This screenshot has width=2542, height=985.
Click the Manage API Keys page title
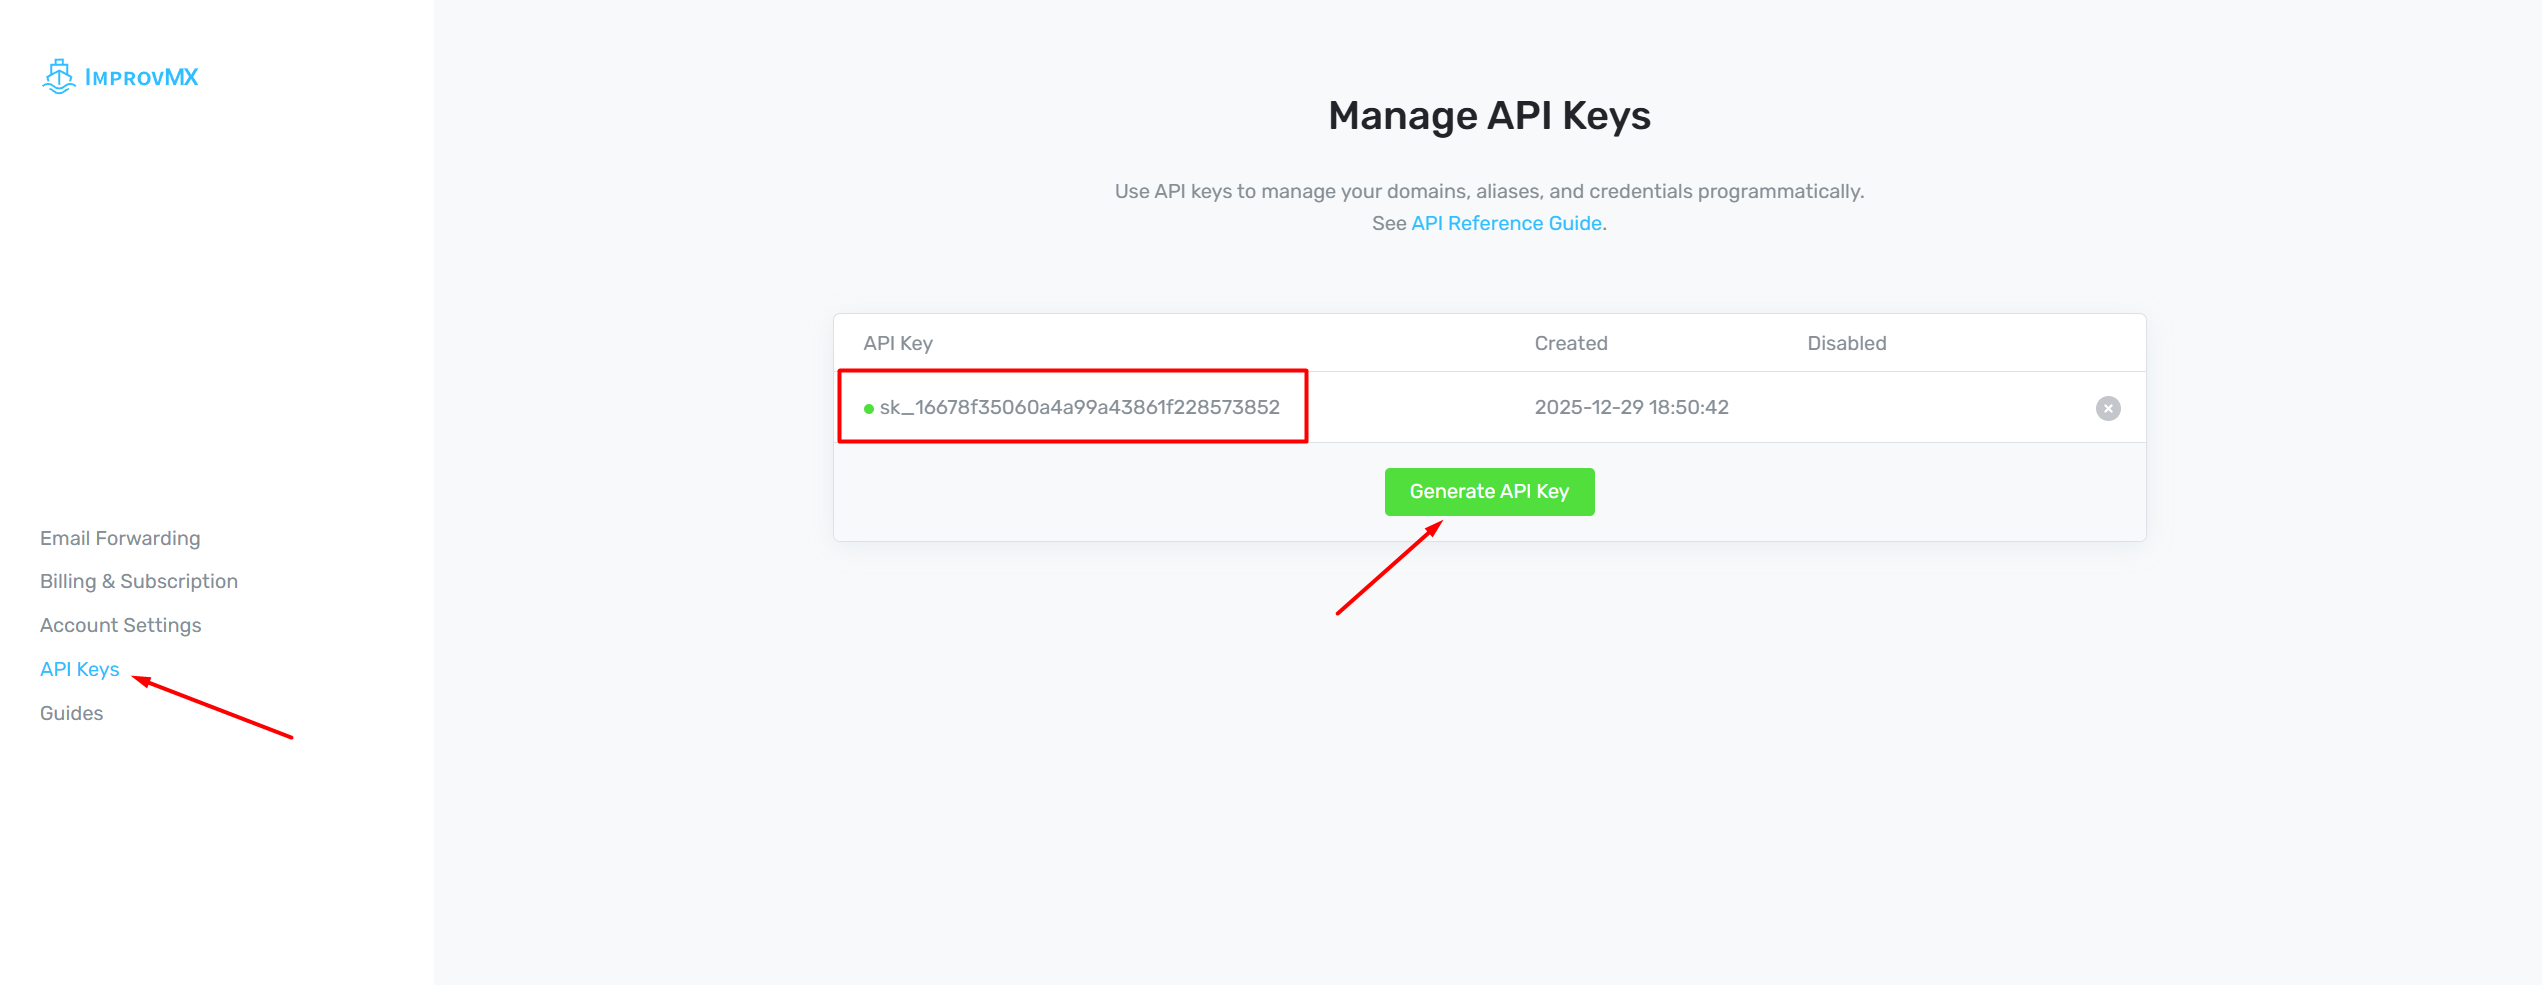[x=1489, y=115]
